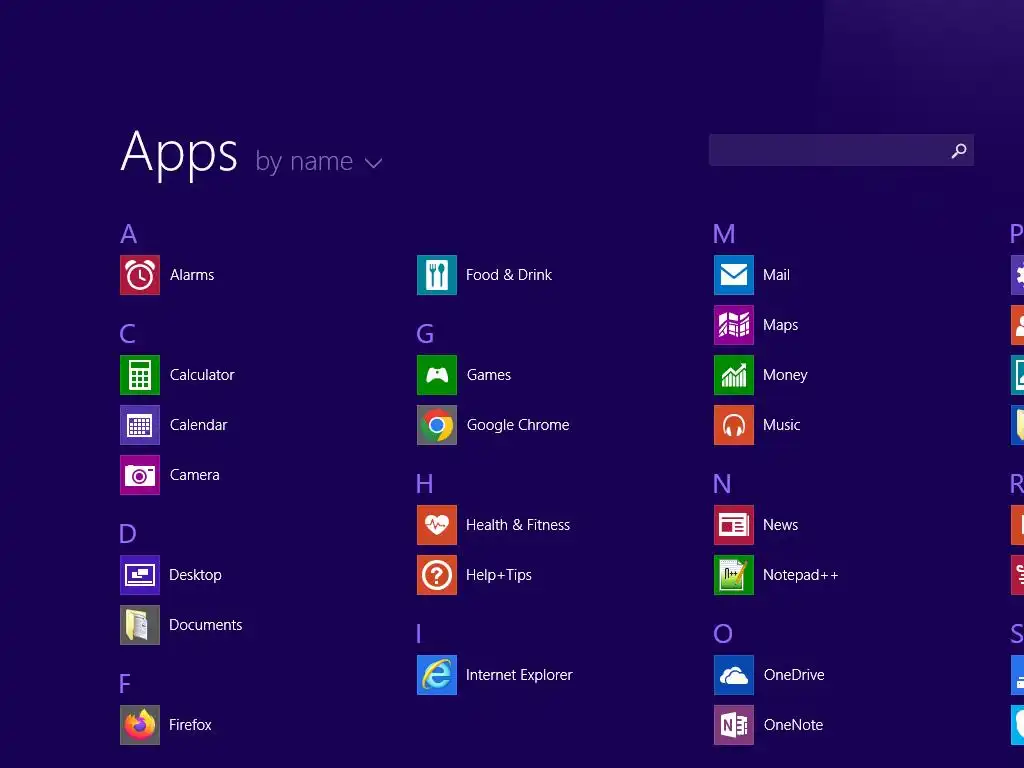1024x768 pixels.
Task: Click the 'Camera' label text
Action: tap(195, 475)
